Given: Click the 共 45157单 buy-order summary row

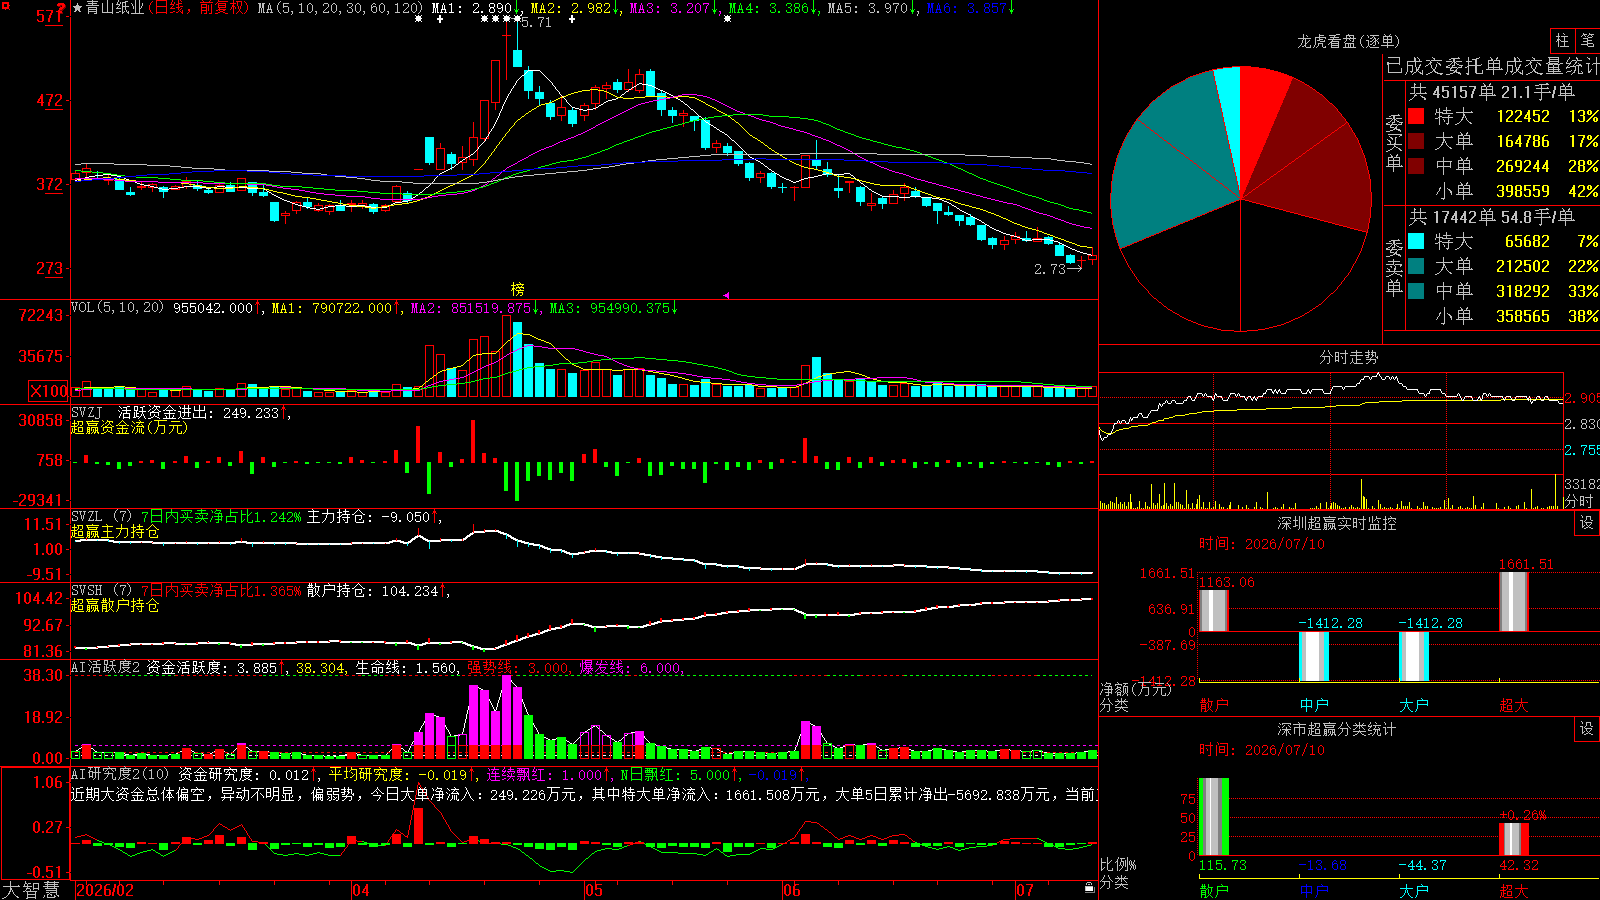Looking at the screenshot, I should pos(1492,91).
